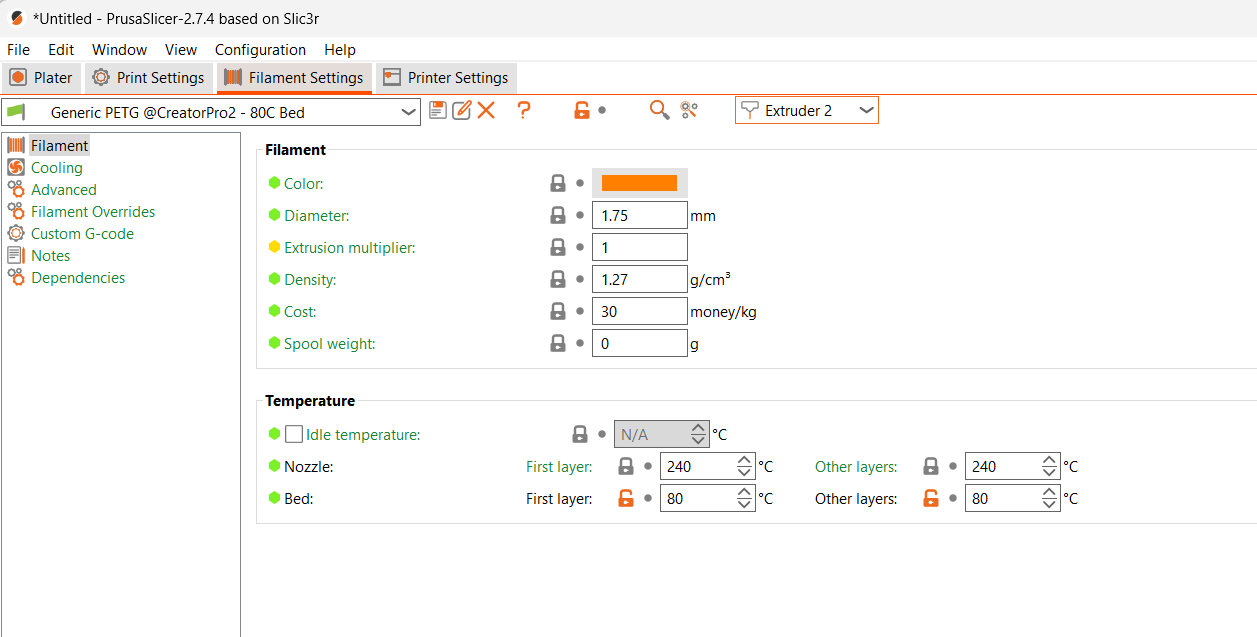Click the lock icon beside Diameter
The image size is (1257, 637).
coord(558,215)
